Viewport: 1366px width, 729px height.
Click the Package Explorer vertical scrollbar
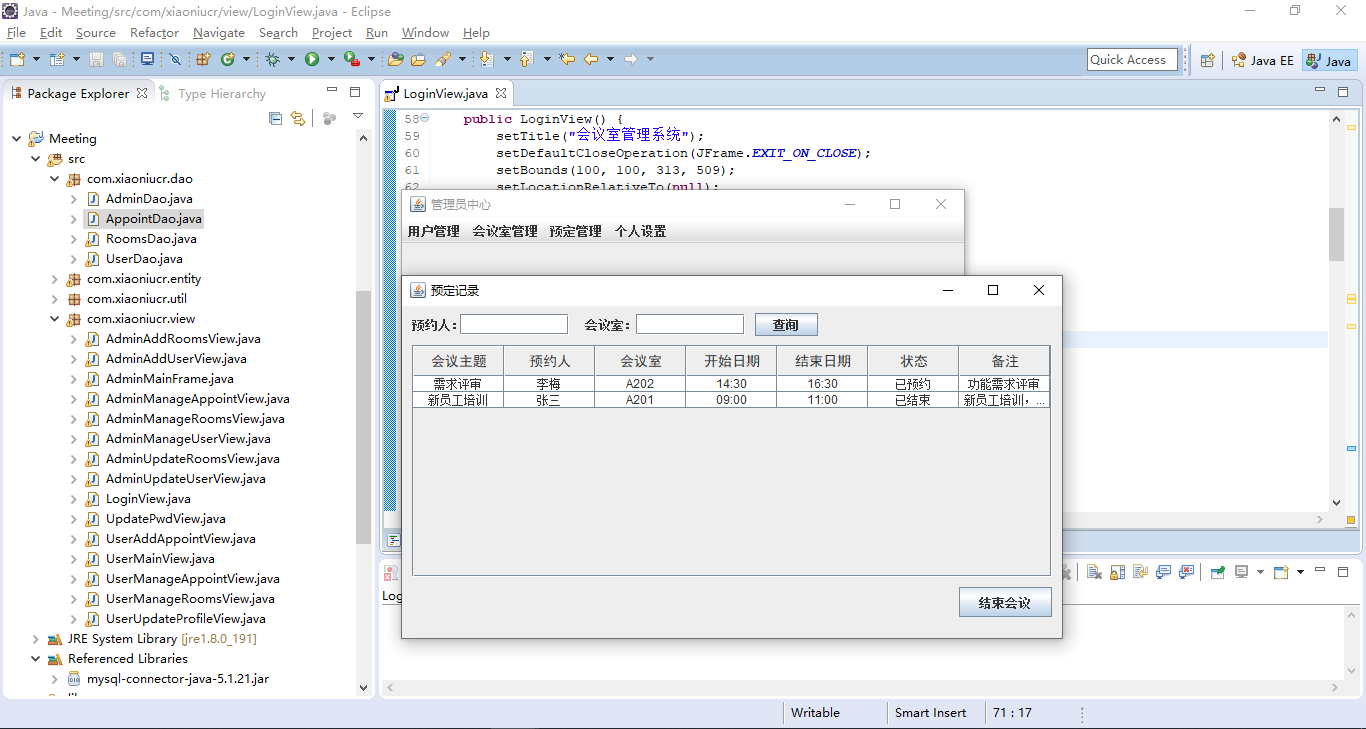point(364,417)
